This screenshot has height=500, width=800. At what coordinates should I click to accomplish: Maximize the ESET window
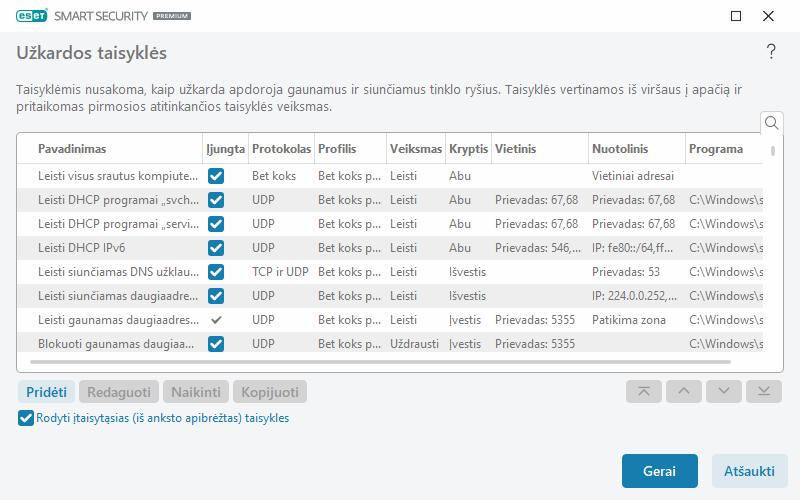pyautogui.click(x=736, y=16)
